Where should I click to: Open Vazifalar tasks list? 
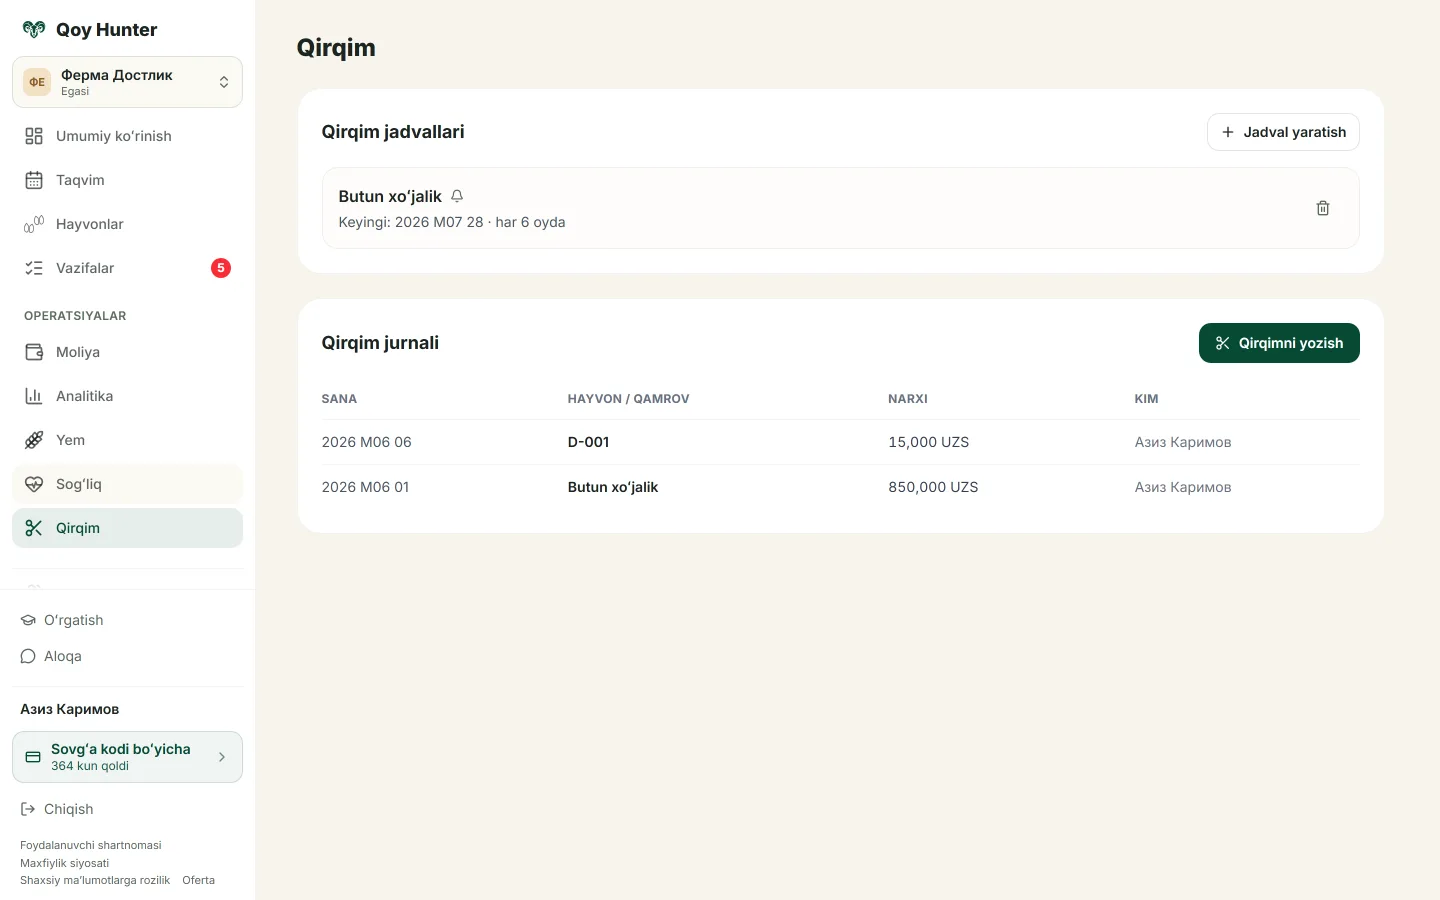coord(127,268)
